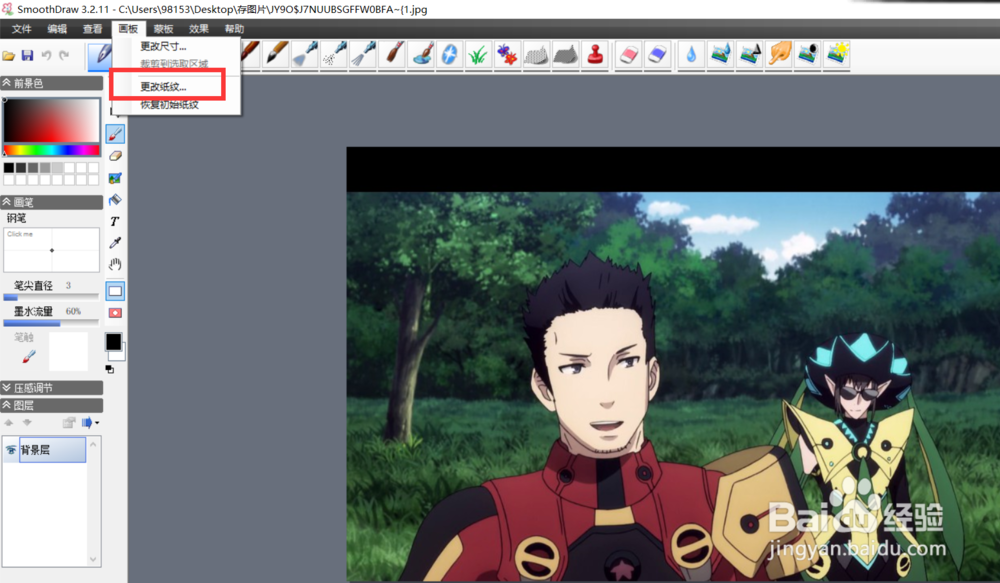Screen dimensions: 1000x583
Task: Select the Text tool T icon
Action: [x=115, y=221]
